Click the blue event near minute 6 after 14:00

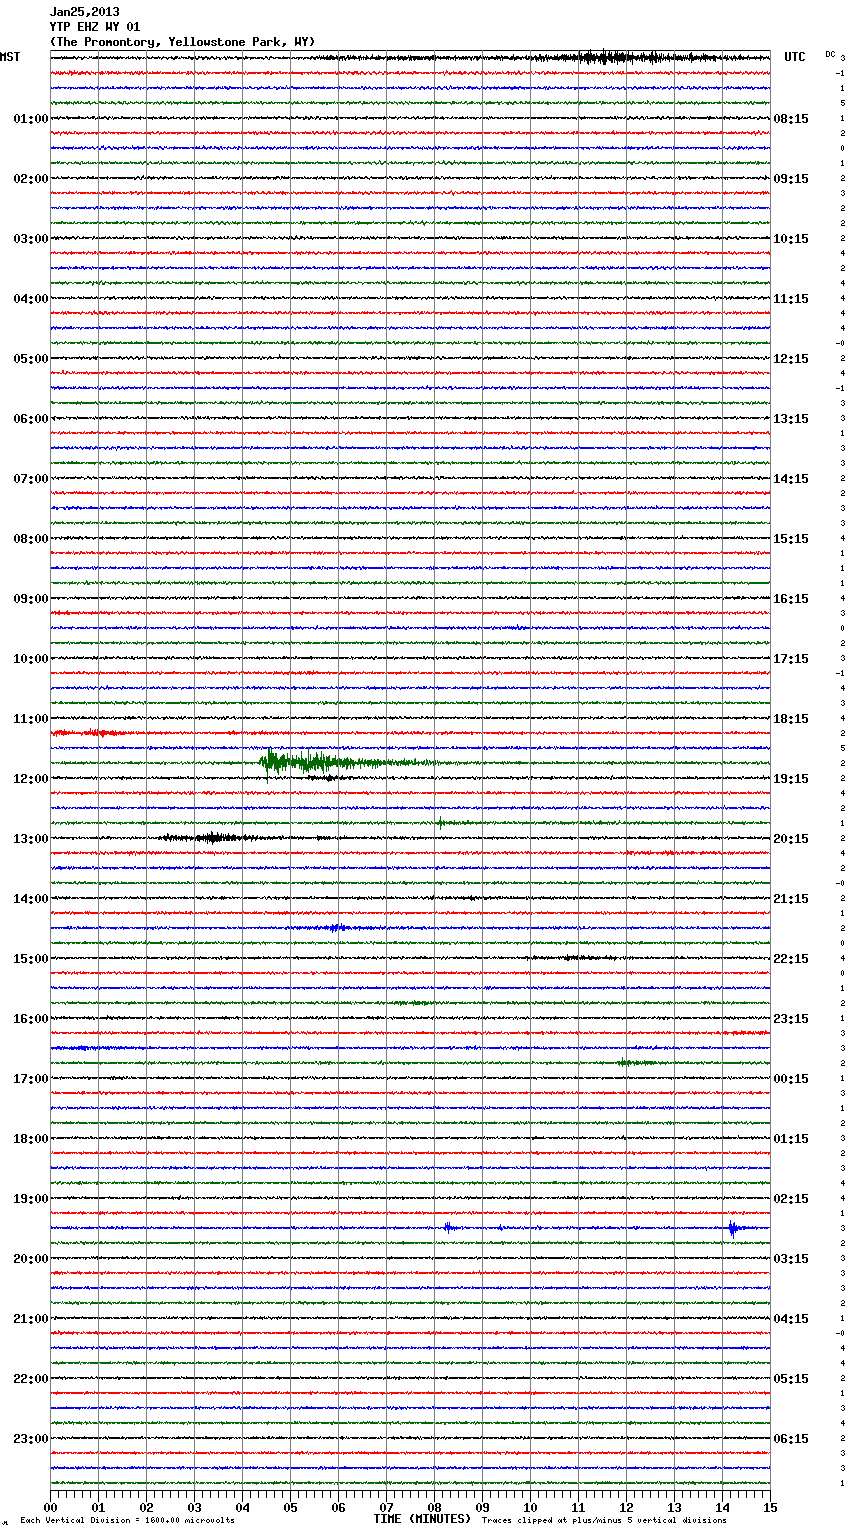337,928
